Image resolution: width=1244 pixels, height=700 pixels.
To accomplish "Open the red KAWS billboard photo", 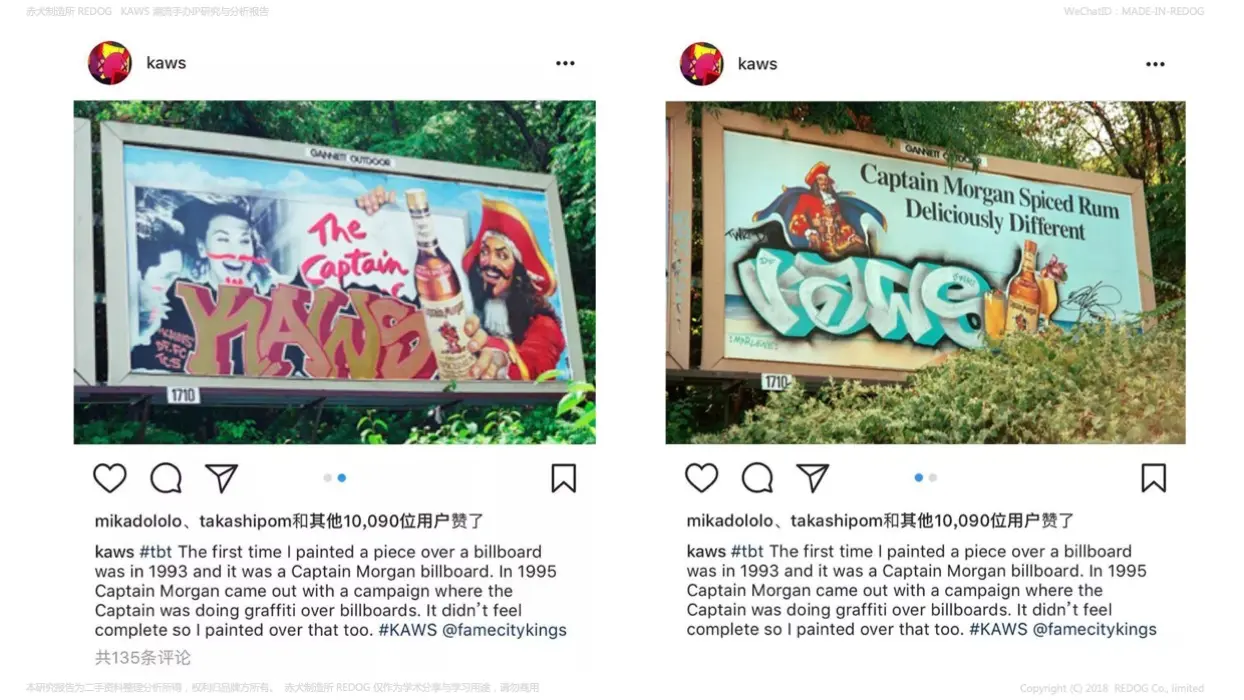I will click(335, 272).
